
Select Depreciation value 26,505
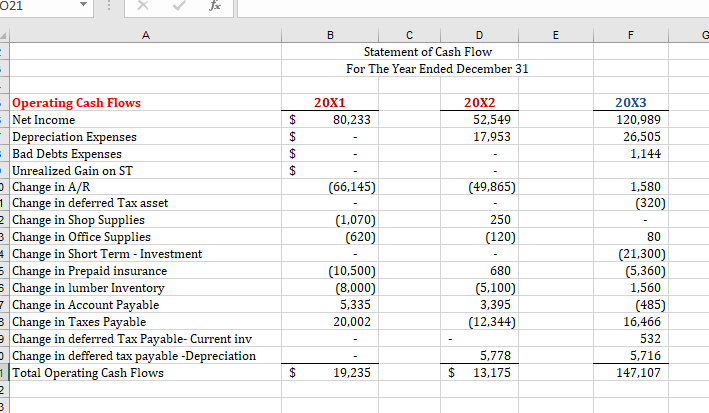click(631, 137)
